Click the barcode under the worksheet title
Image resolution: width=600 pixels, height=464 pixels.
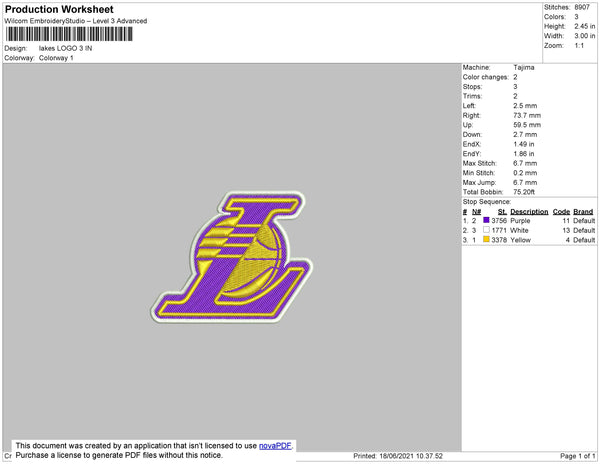[69, 34]
